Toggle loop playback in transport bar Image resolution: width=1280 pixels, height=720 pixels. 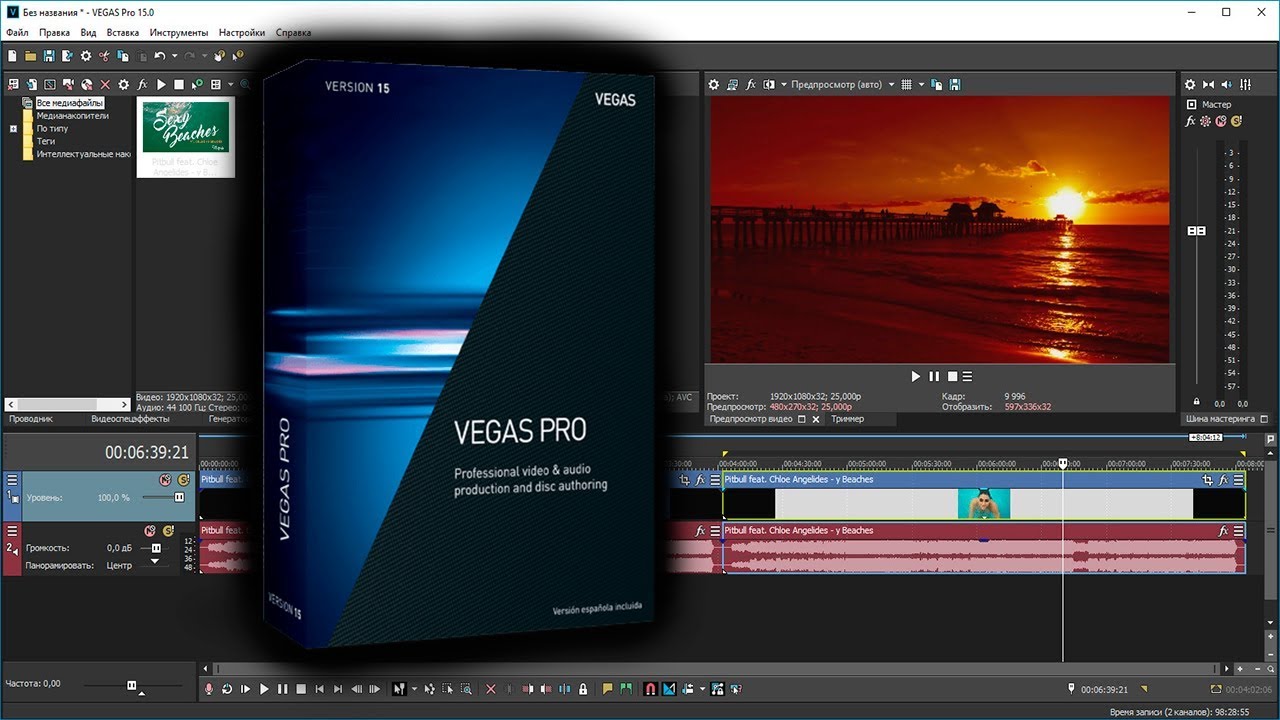(227, 689)
